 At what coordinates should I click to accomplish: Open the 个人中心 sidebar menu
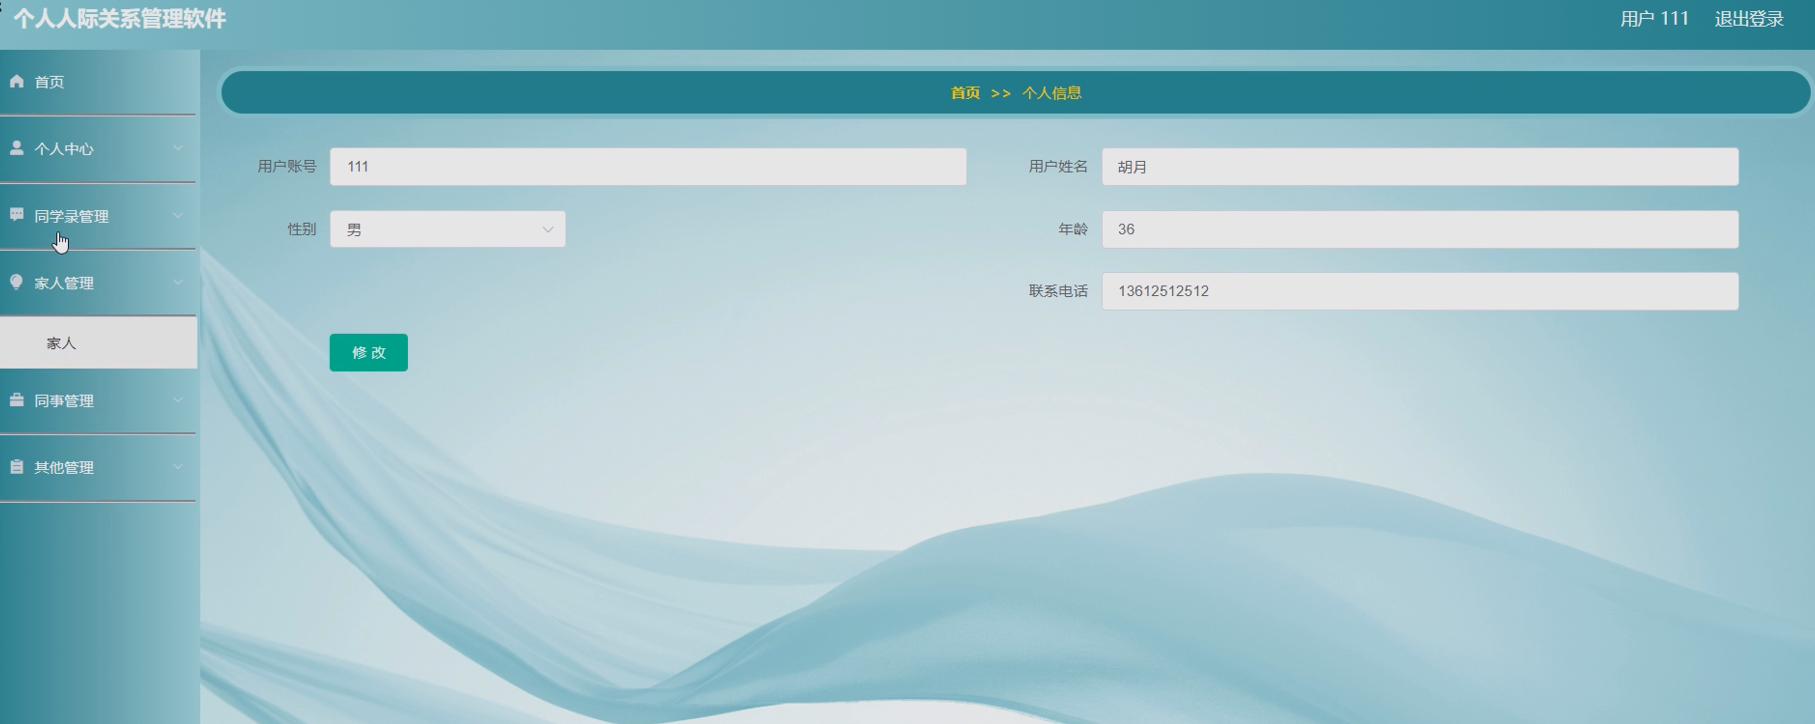click(x=98, y=149)
